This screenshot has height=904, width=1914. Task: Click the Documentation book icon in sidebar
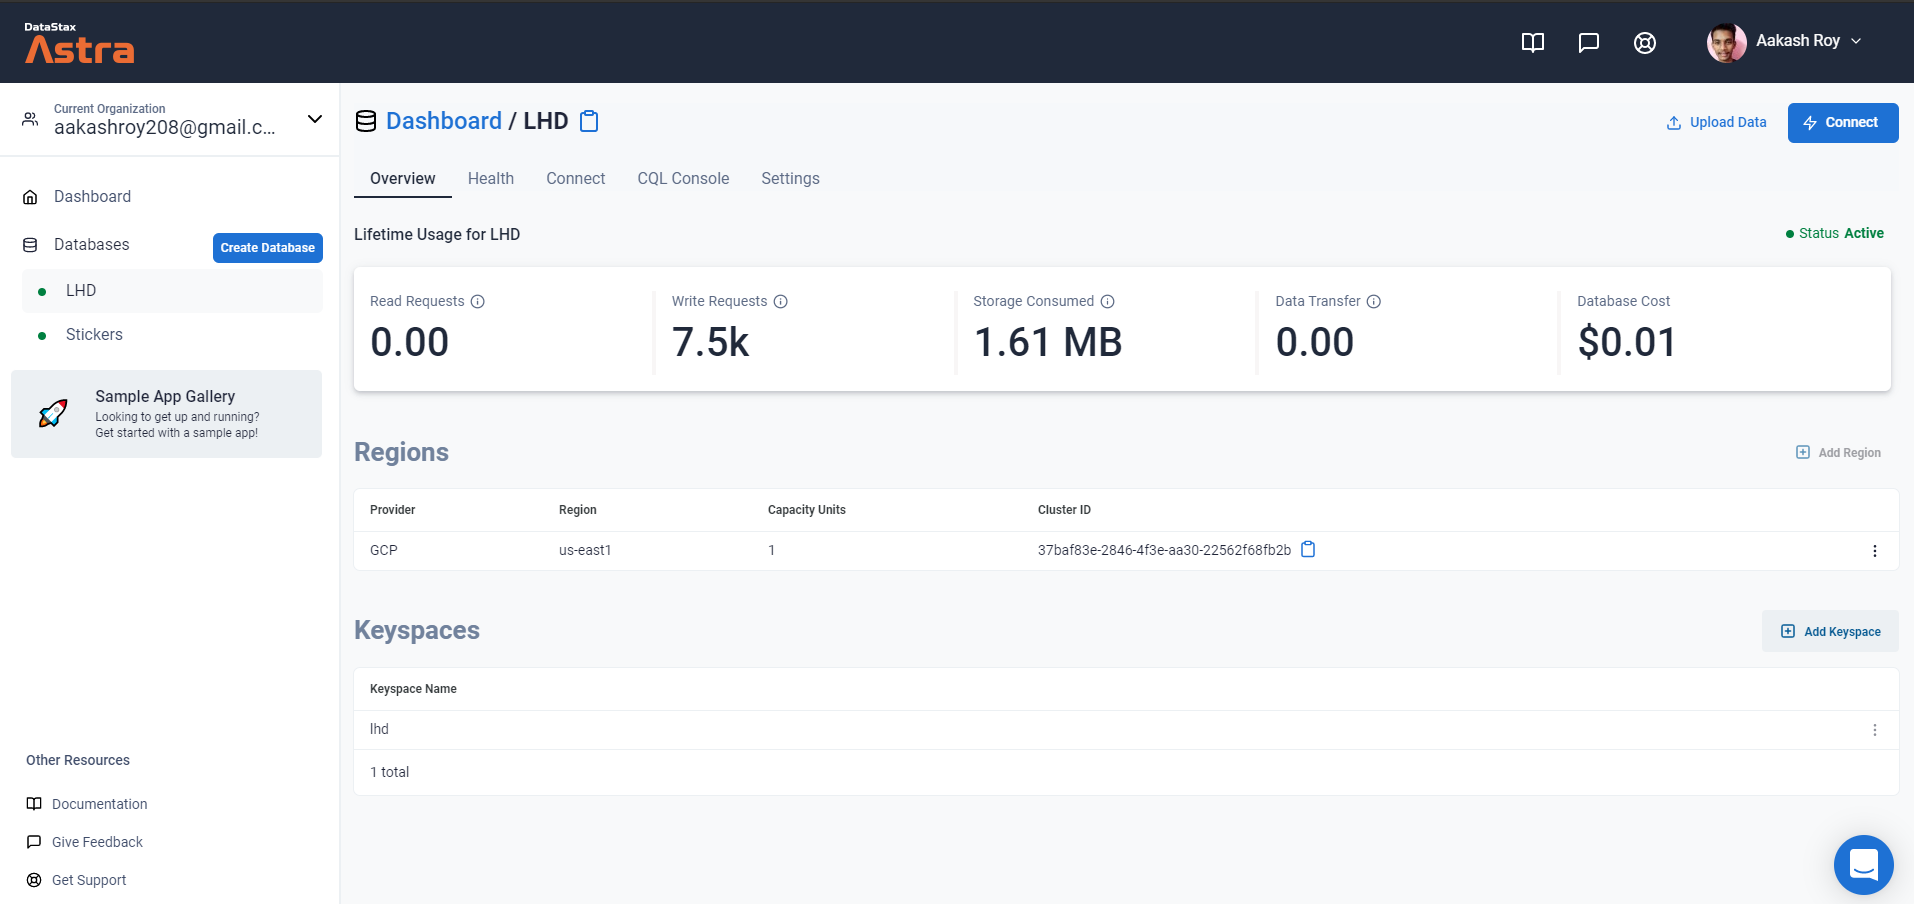pos(34,804)
